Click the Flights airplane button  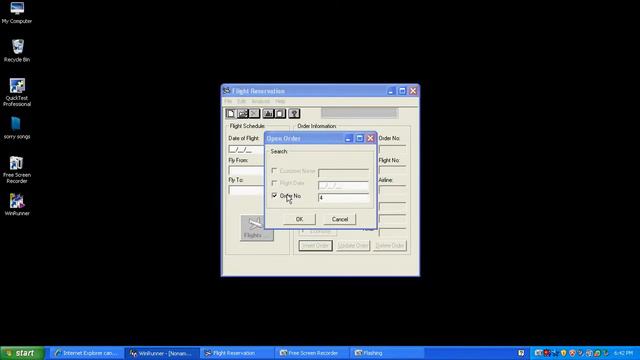(x=257, y=228)
